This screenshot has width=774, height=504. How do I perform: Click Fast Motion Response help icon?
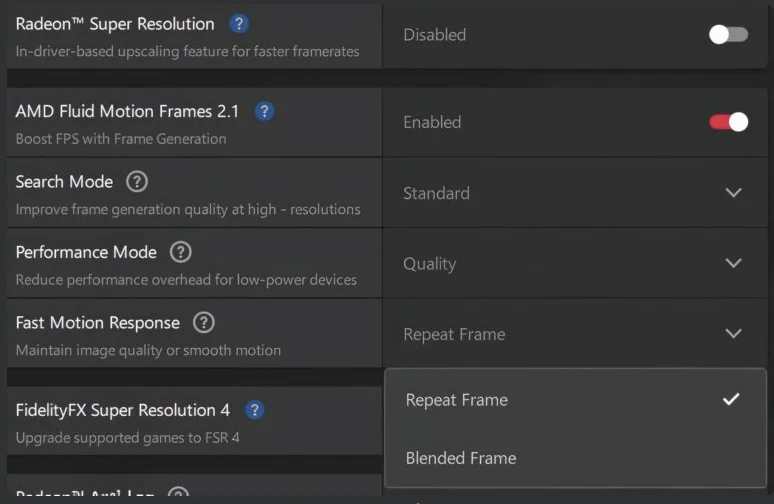click(x=204, y=322)
